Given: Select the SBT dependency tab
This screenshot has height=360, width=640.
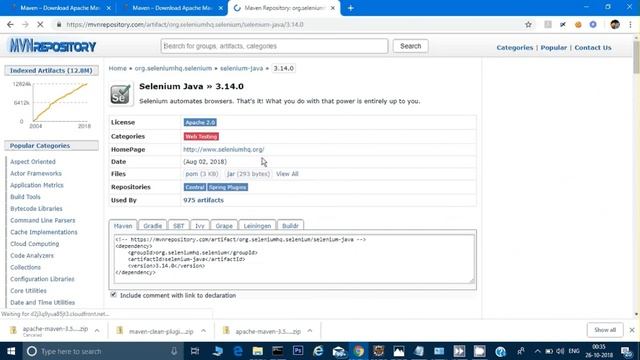Looking at the screenshot, I should (178, 225).
